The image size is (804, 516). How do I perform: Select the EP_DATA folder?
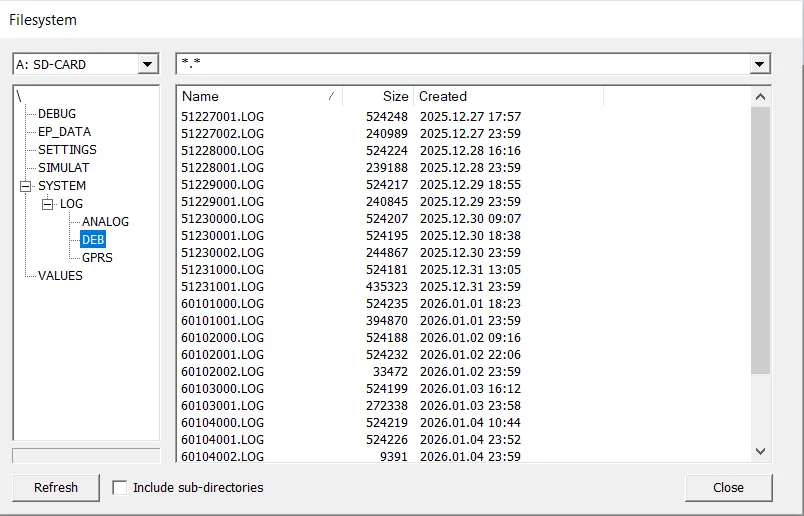point(65,132)
